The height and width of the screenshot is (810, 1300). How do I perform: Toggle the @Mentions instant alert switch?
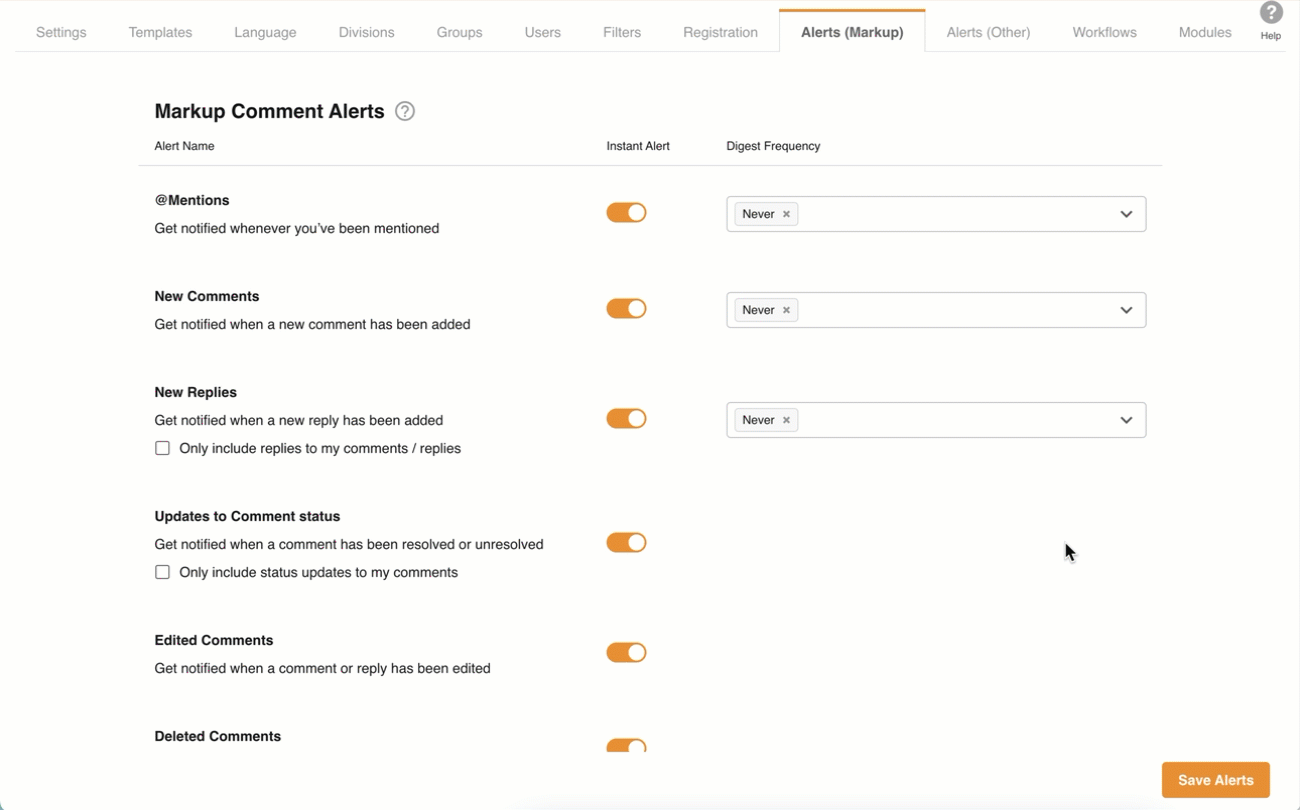click(626, 213)
